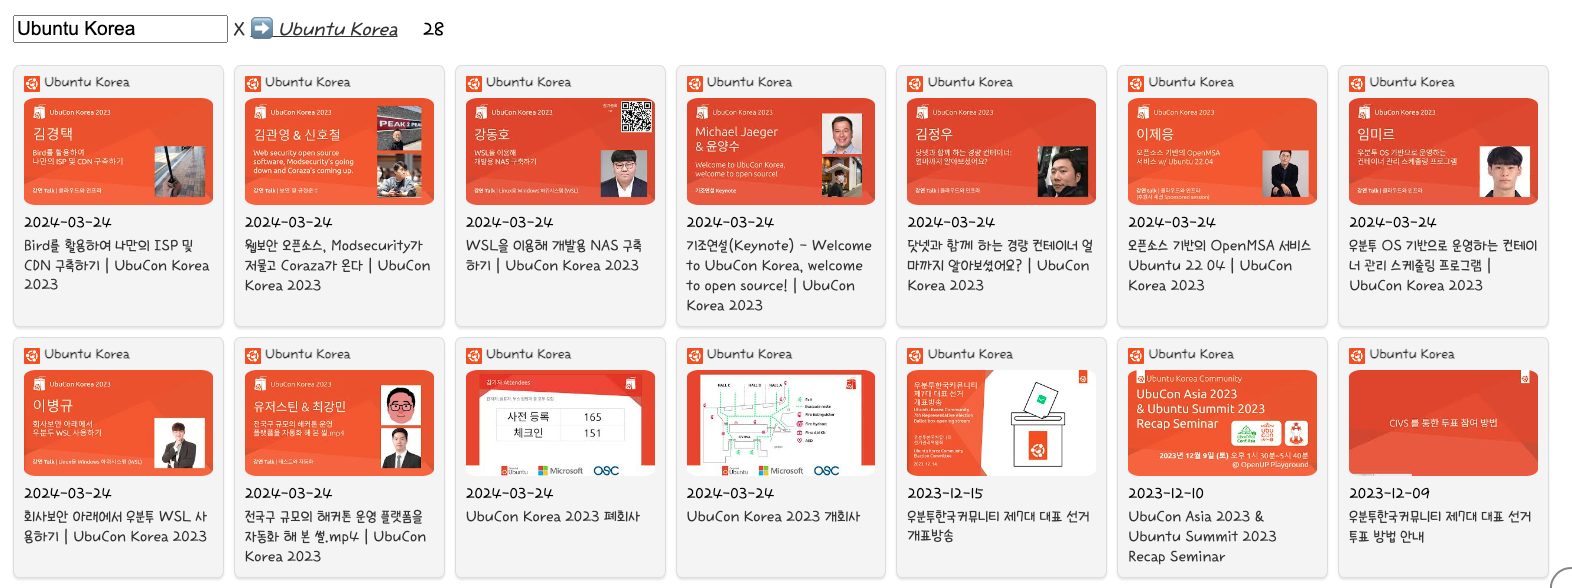Click Ubuntu logo icon on 회사보안 WSL card
Image resolution: width=1572 pixels, height=588 pixels.
[x=32, y=356]
